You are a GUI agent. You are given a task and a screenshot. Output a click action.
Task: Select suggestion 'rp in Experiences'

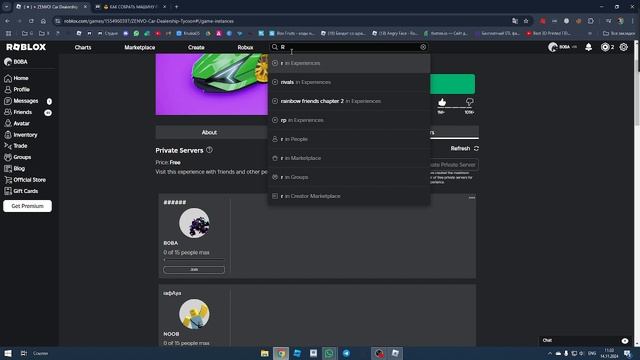pos(349,120)
